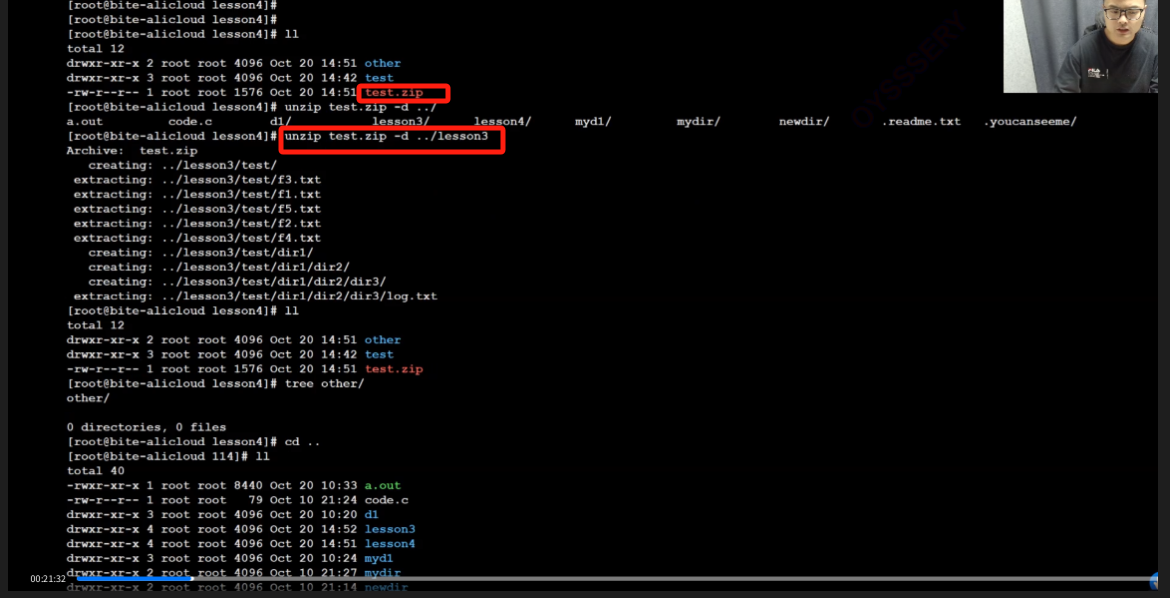Viewport: 1170px width, 598px height.
Task: Click the green a.out file in the listing
Action: tap(382, 486)
